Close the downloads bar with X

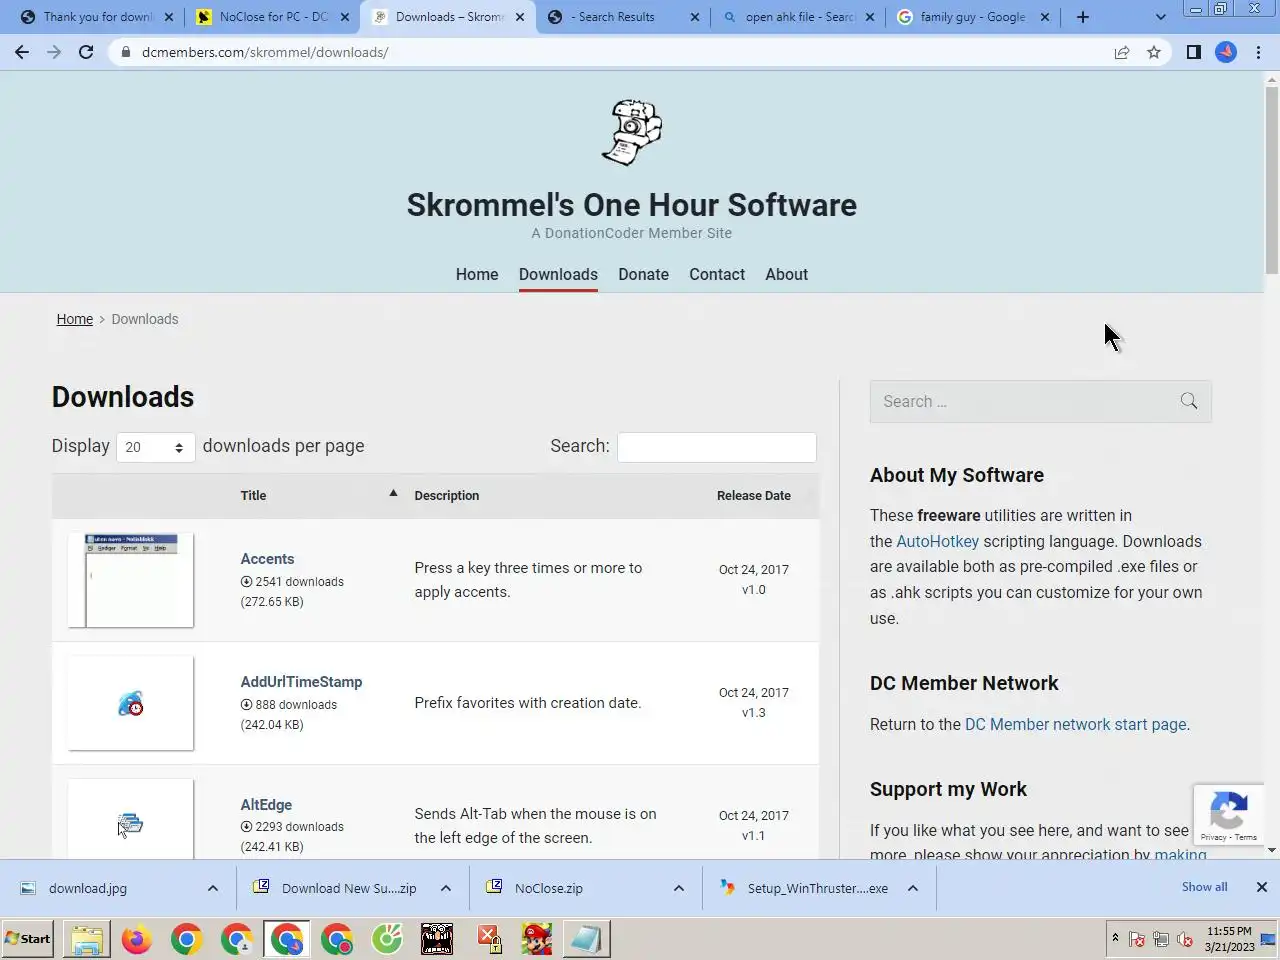tap(1262, 887)
